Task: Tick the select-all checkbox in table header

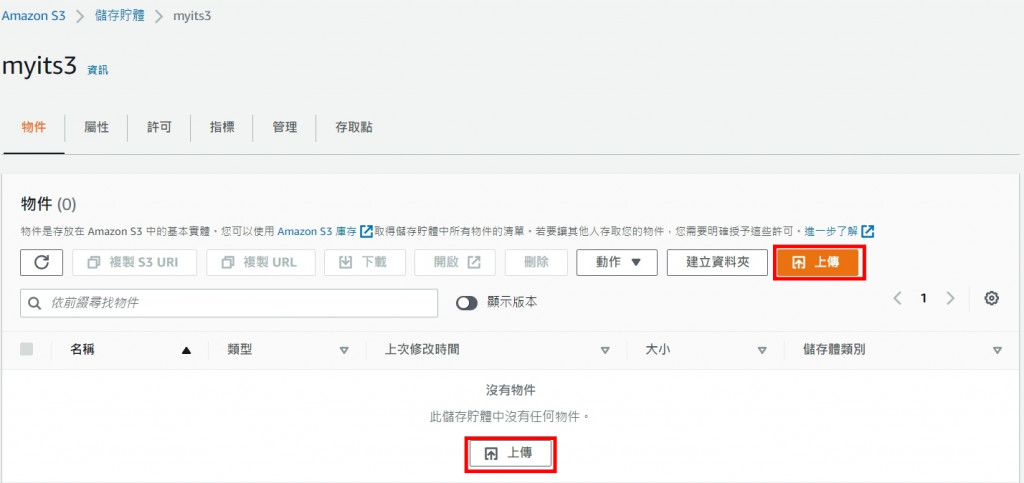Action: 27,349
